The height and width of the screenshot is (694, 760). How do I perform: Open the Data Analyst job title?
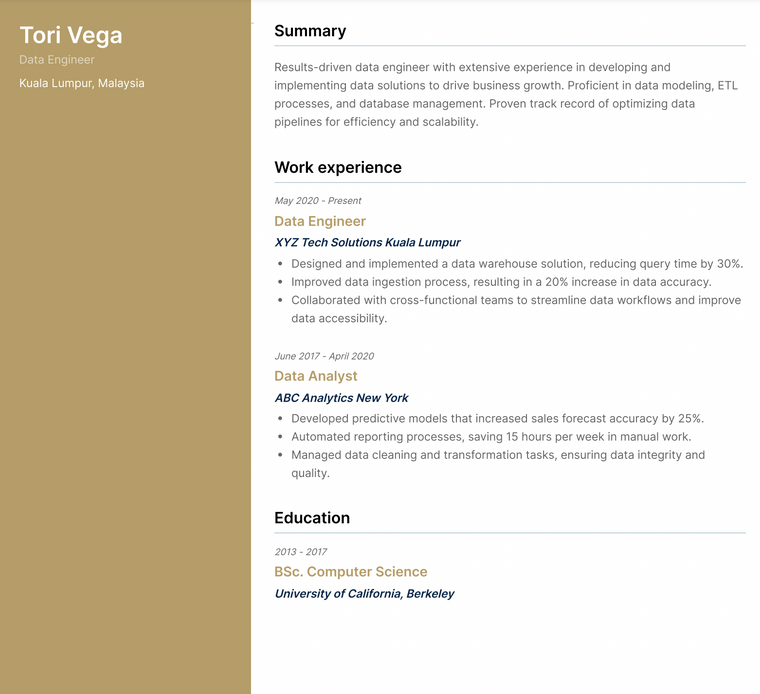(x=316, y=376)
